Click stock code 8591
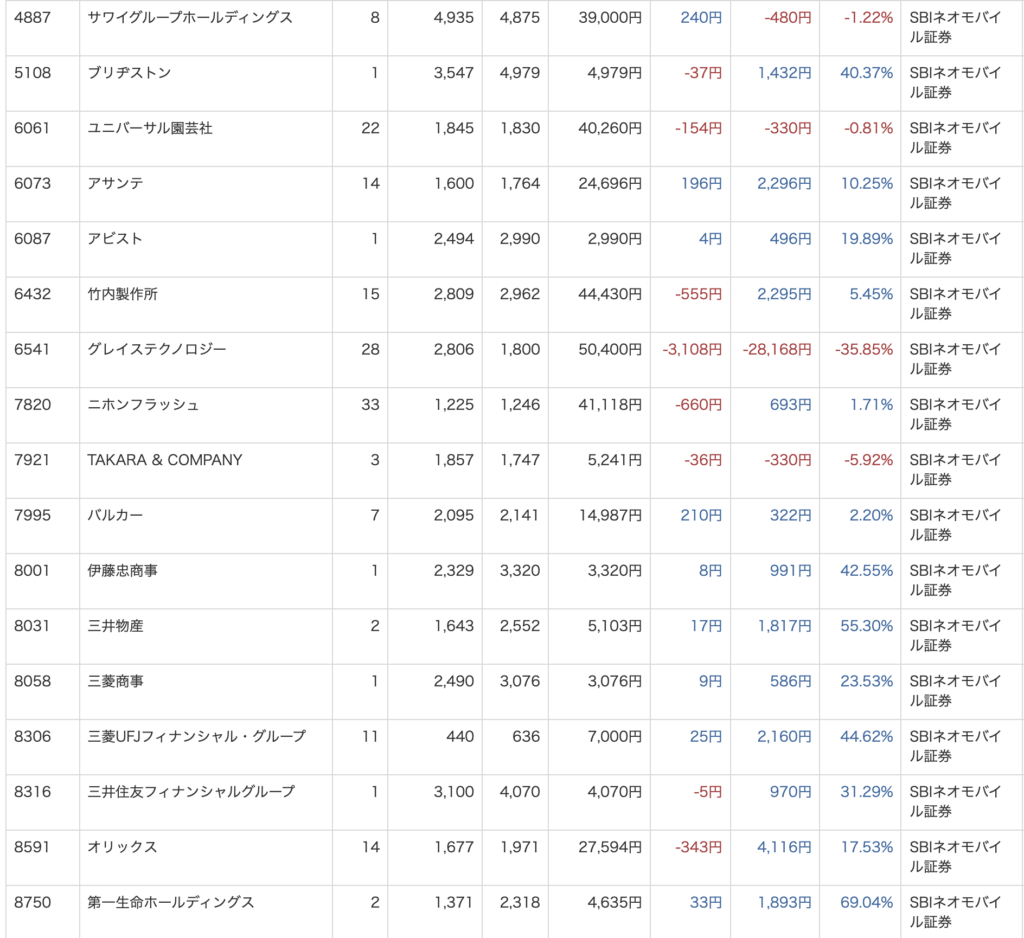 pyautogui.click(x=32, y=847)
